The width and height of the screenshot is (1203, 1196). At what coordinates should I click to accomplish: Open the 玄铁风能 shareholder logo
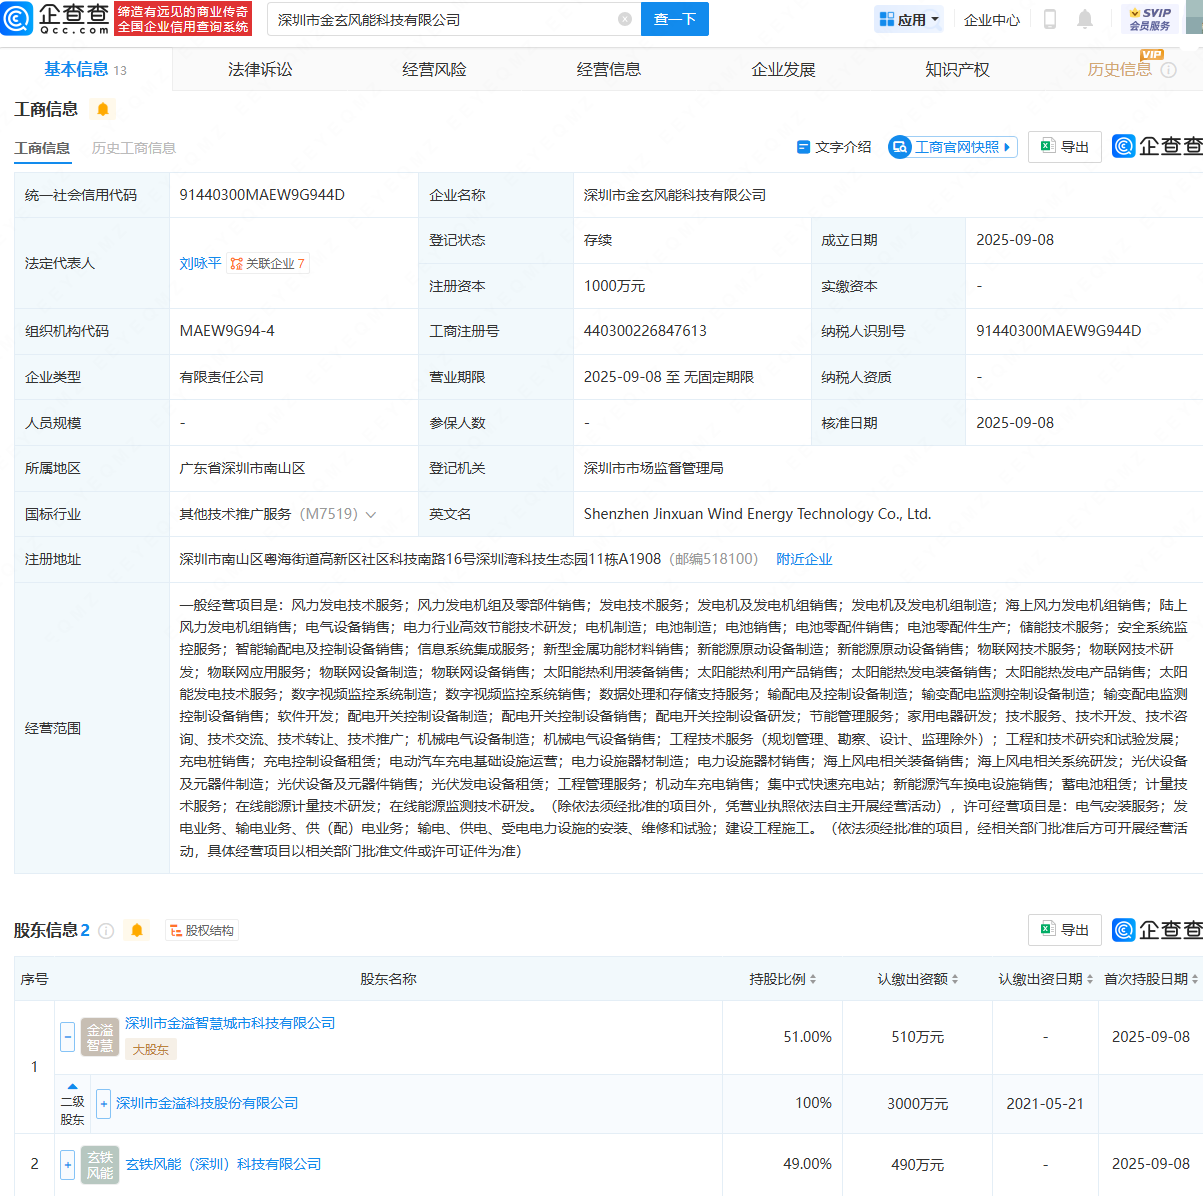[x=100, y=1164]
